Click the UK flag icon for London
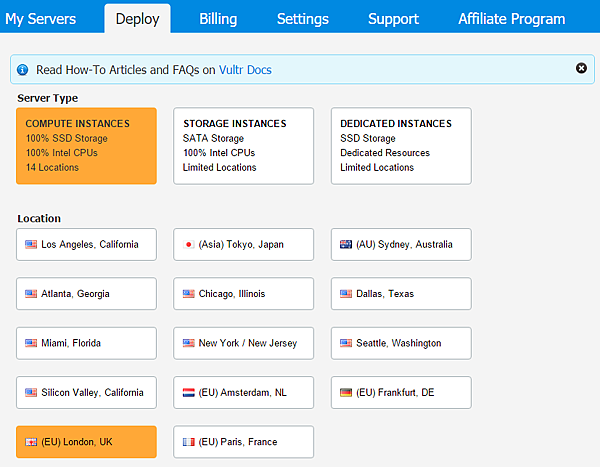Screen dimensions: 600x467 click(31, 442)
